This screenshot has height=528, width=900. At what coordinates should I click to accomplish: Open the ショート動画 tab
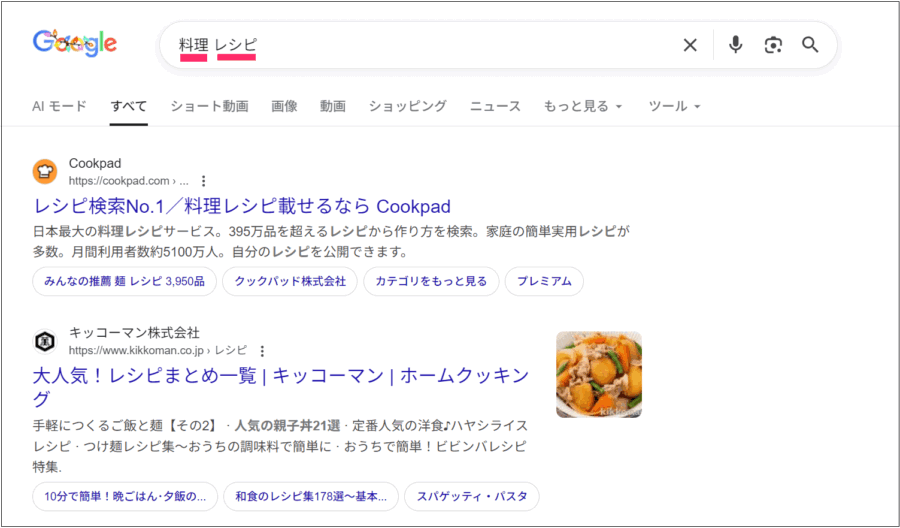pyautogui.click(x=210, y=106)
